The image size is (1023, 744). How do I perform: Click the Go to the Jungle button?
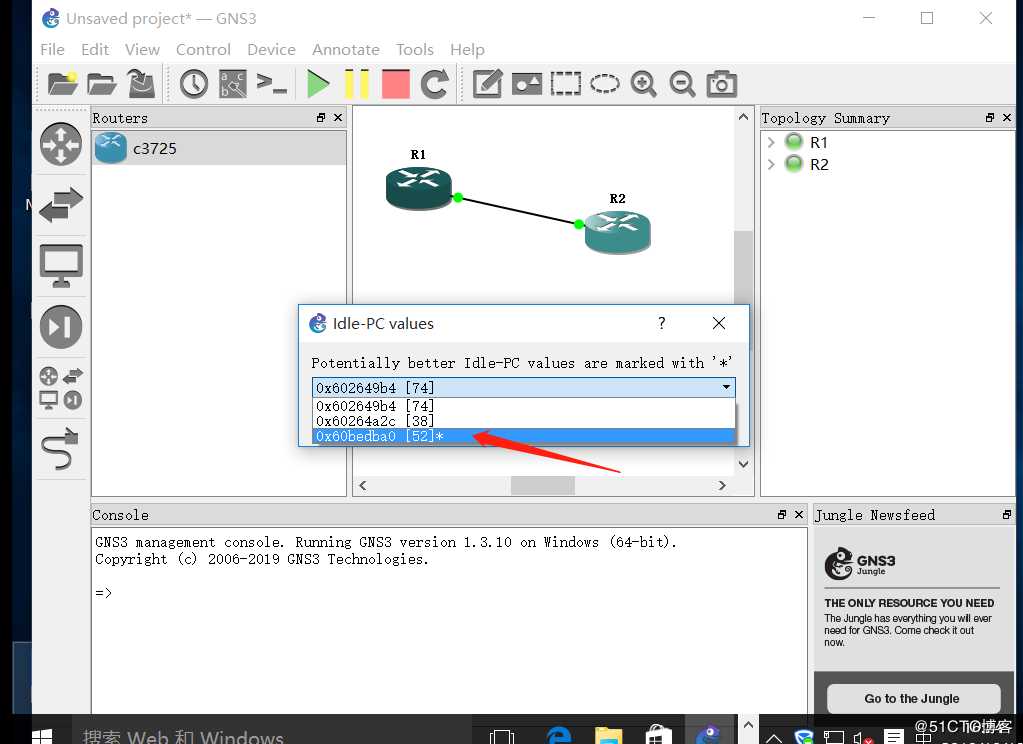click(913, 698)
